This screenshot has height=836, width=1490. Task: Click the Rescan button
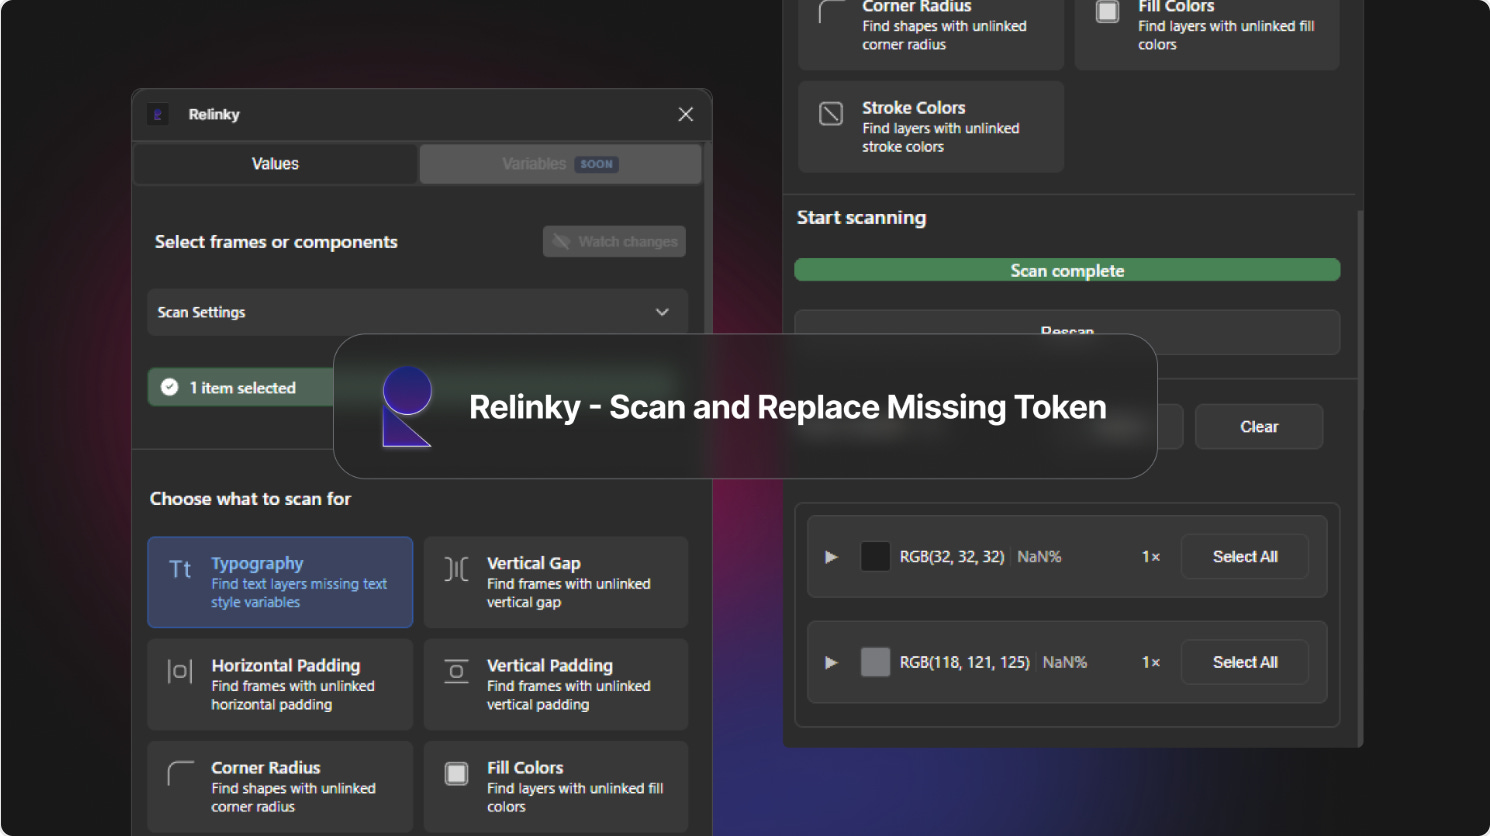1067,332
